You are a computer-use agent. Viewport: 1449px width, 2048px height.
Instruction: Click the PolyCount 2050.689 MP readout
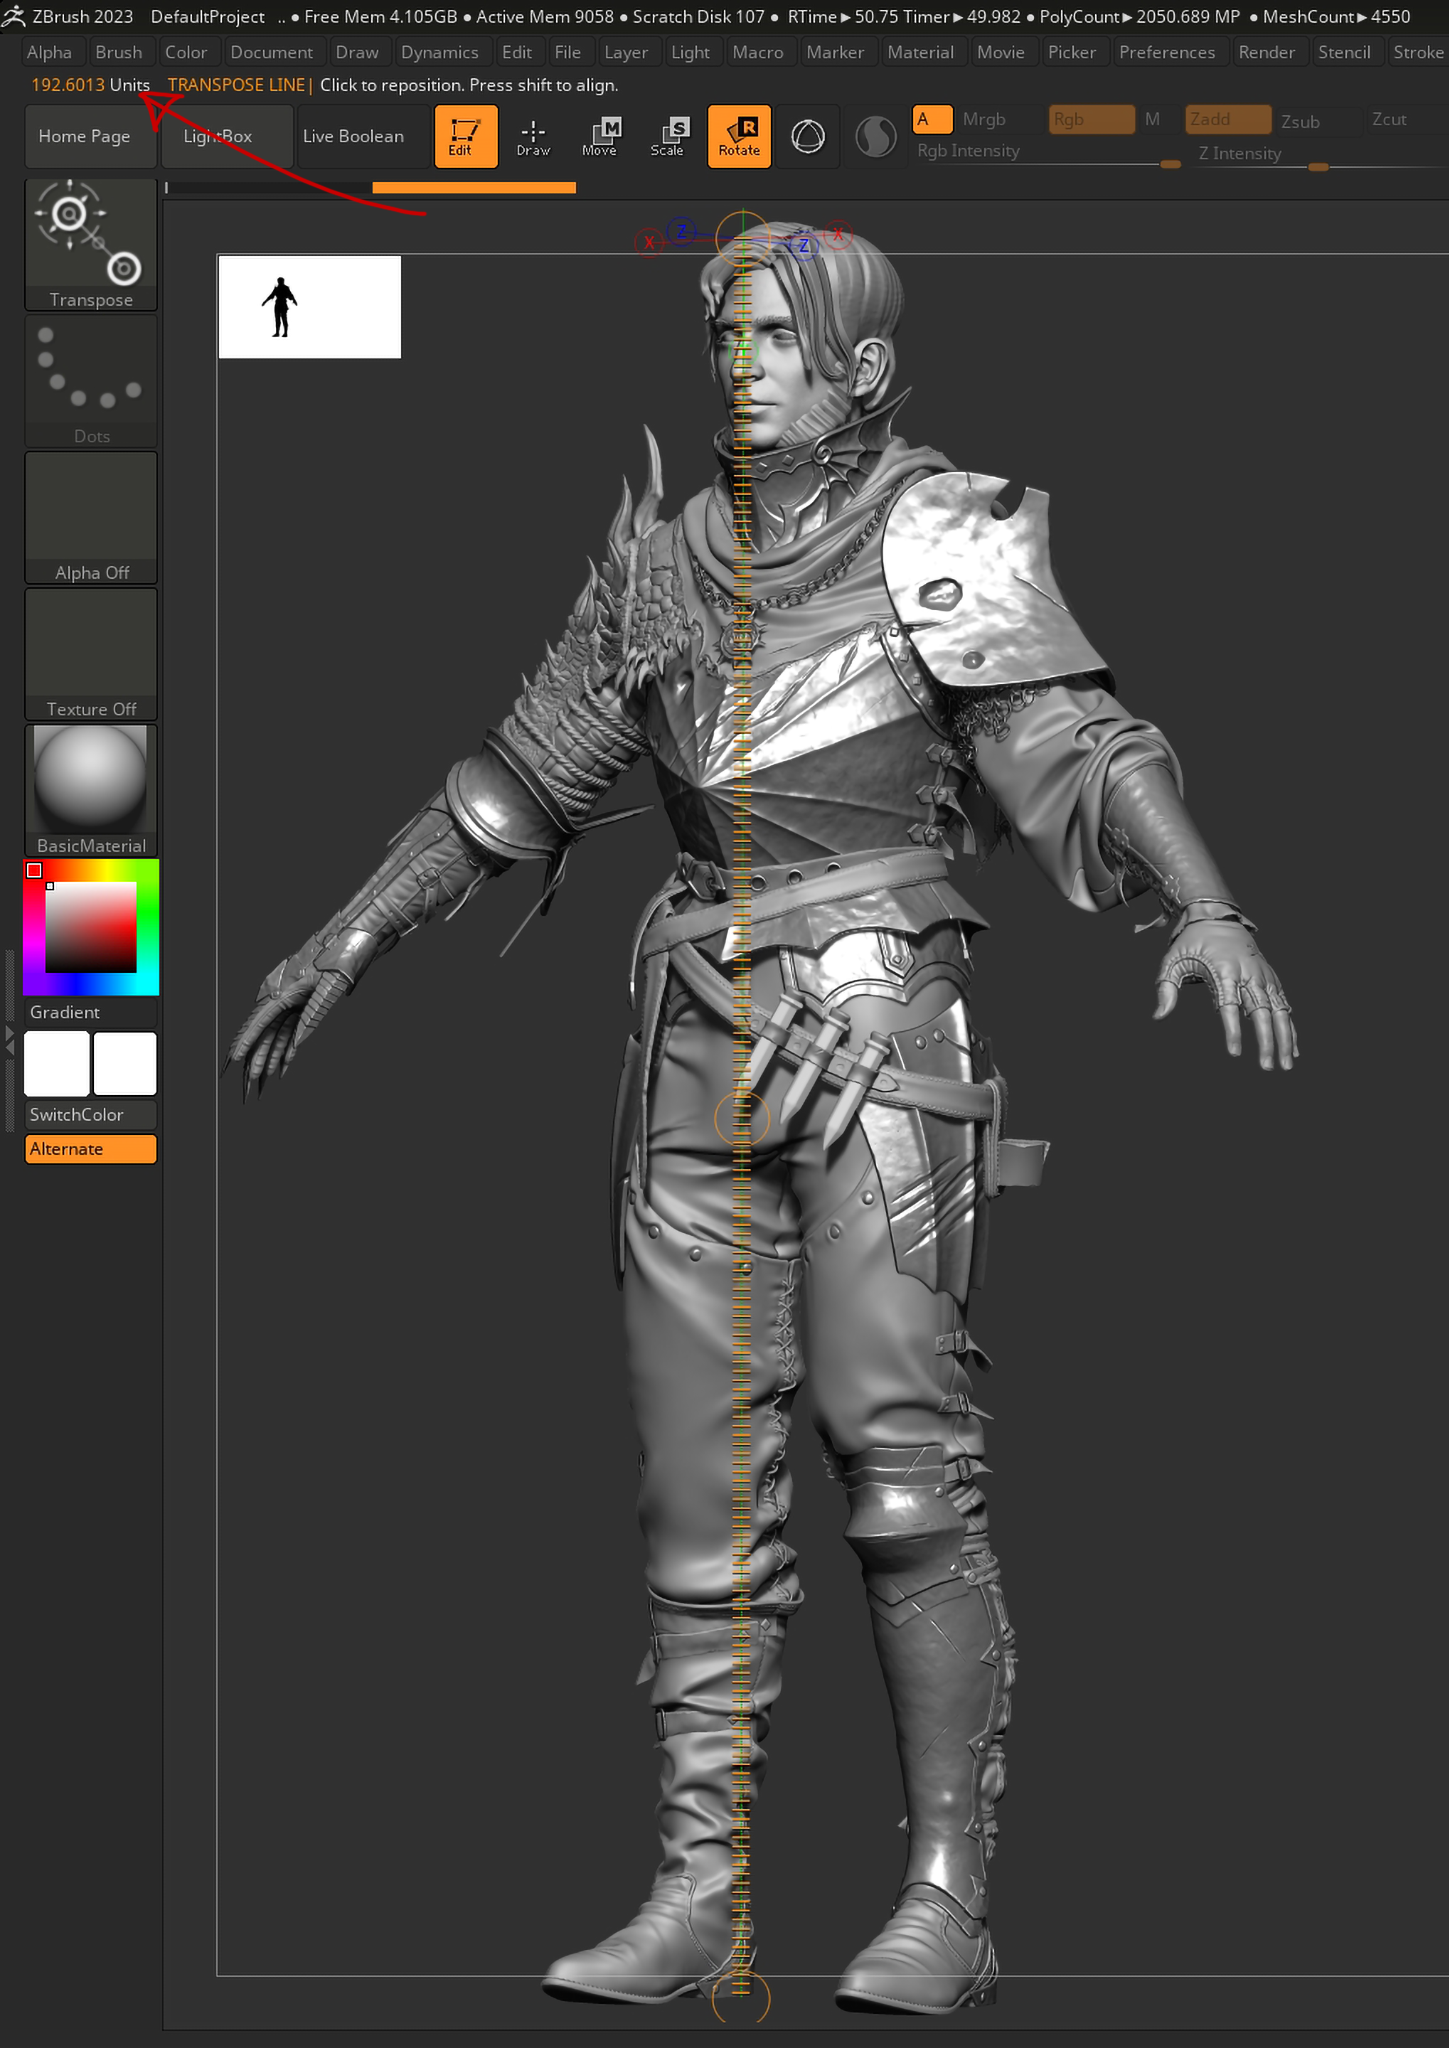tap(1140, 17)
